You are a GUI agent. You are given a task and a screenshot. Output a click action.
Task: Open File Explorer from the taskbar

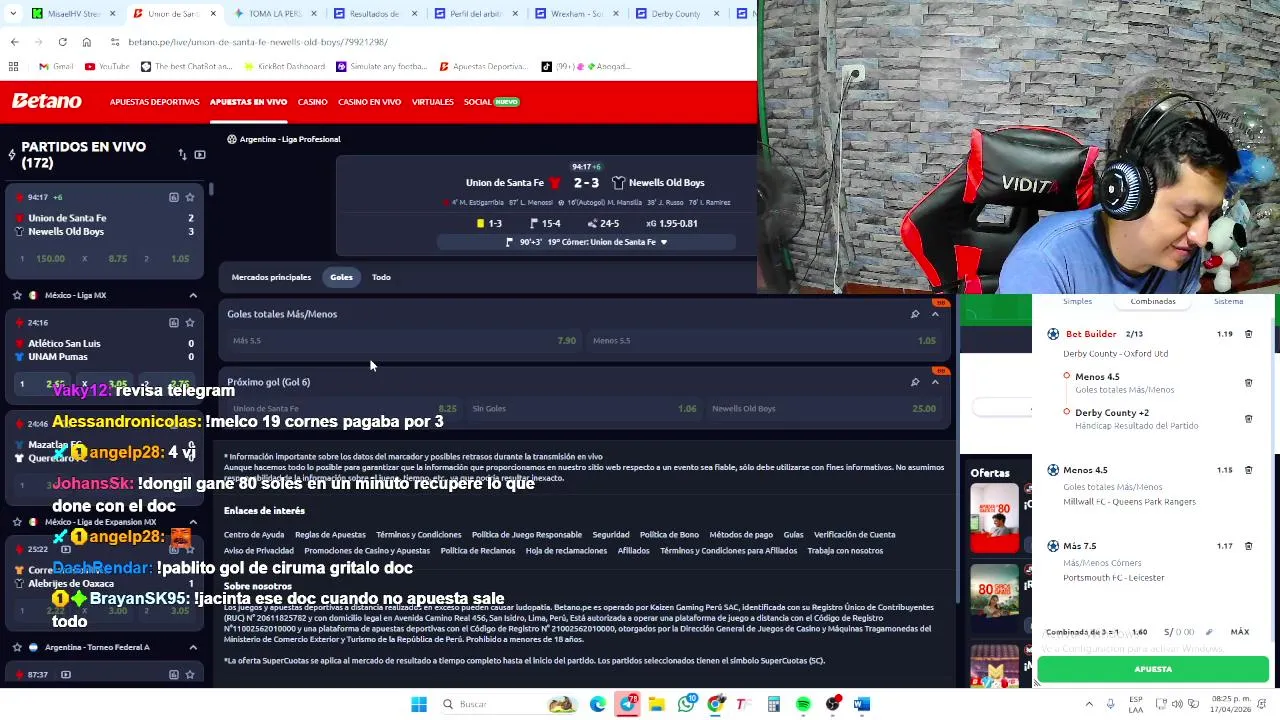[657, 704]
